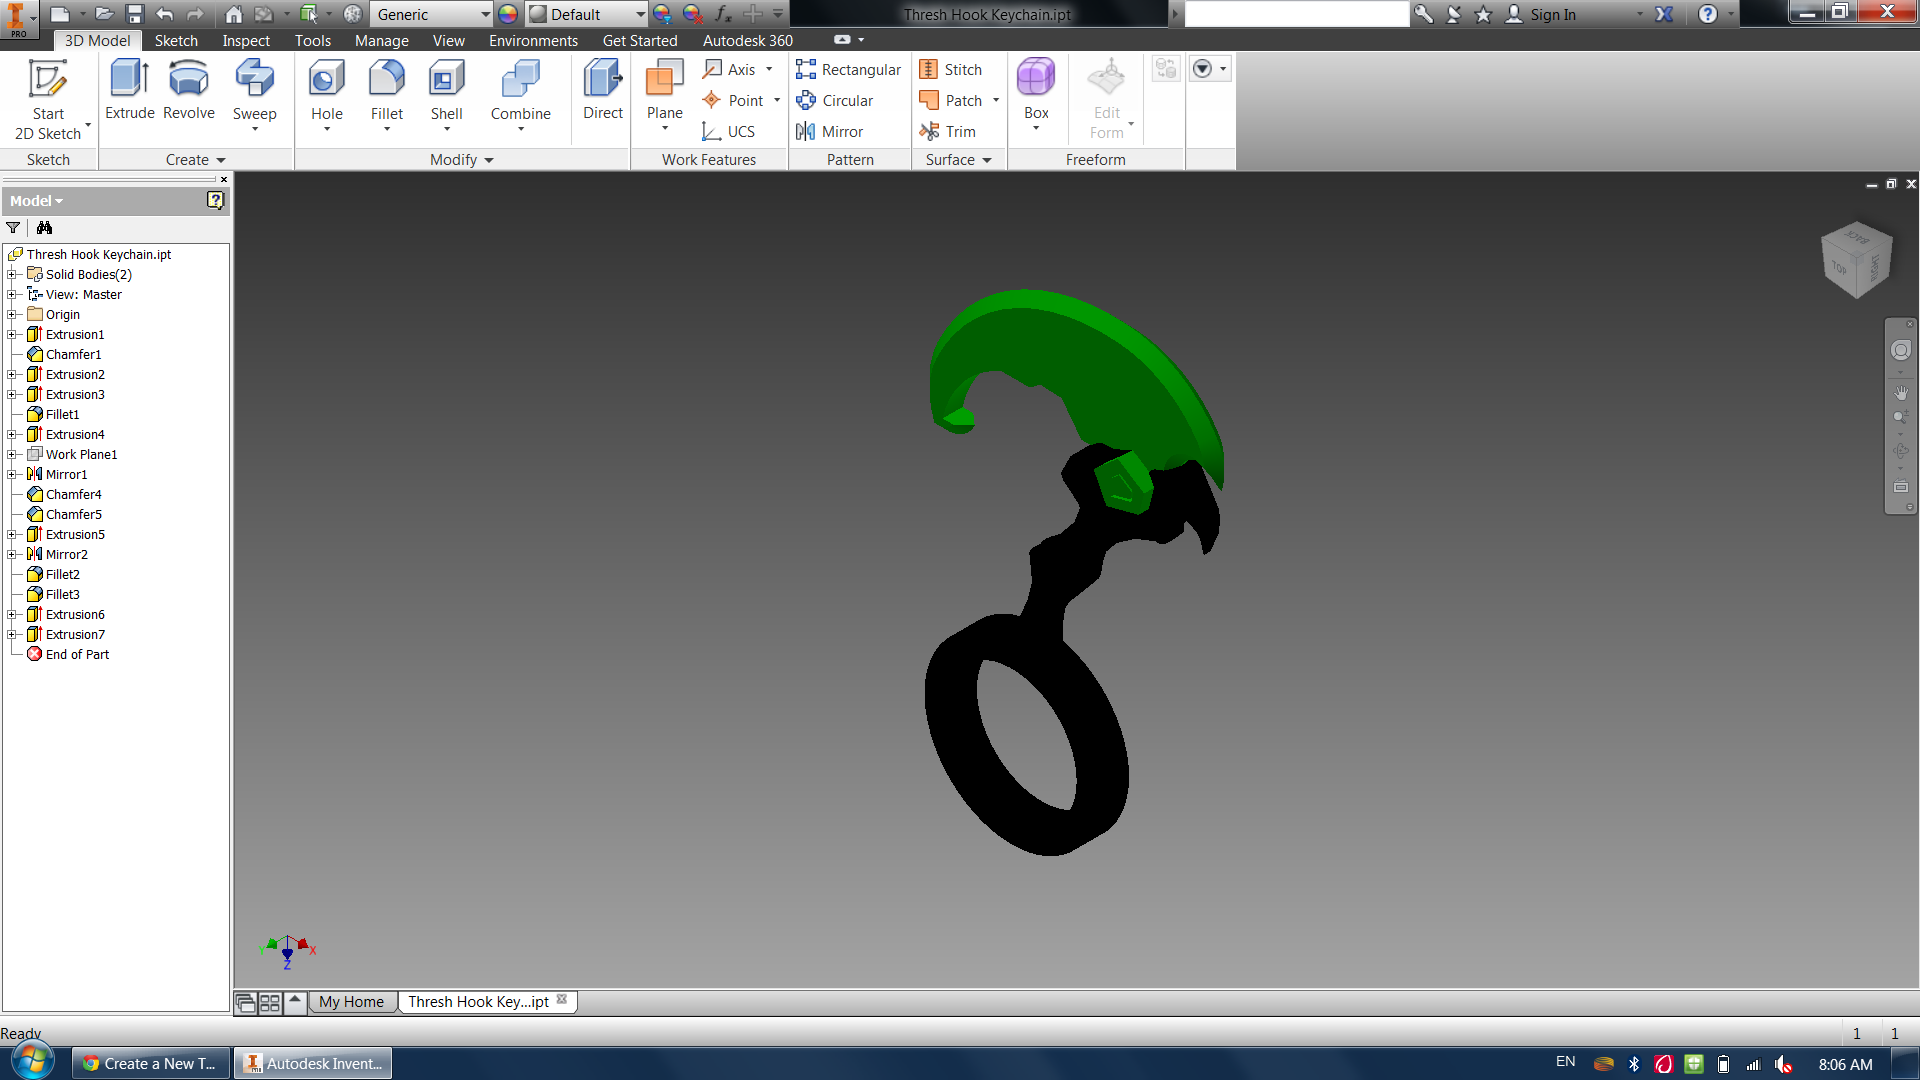Select the Combine tool
This screenshot has width=1920, height=1080.
click(x=520, y=93)
